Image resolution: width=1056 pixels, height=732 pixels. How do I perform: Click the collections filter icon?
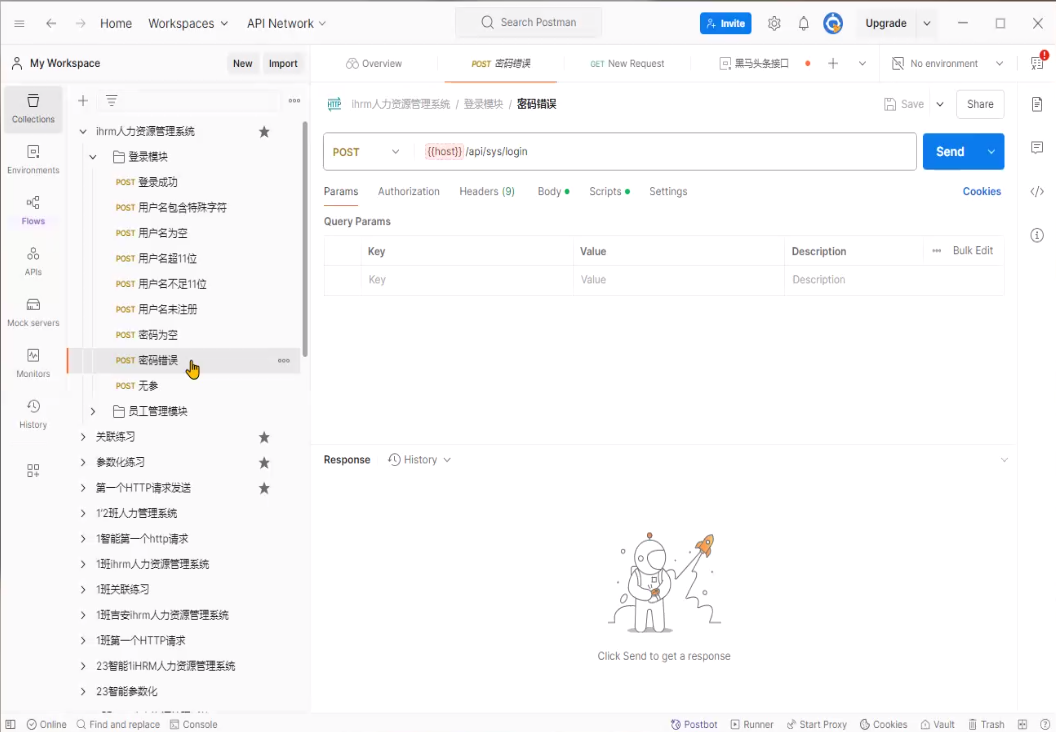click(111, 100)
